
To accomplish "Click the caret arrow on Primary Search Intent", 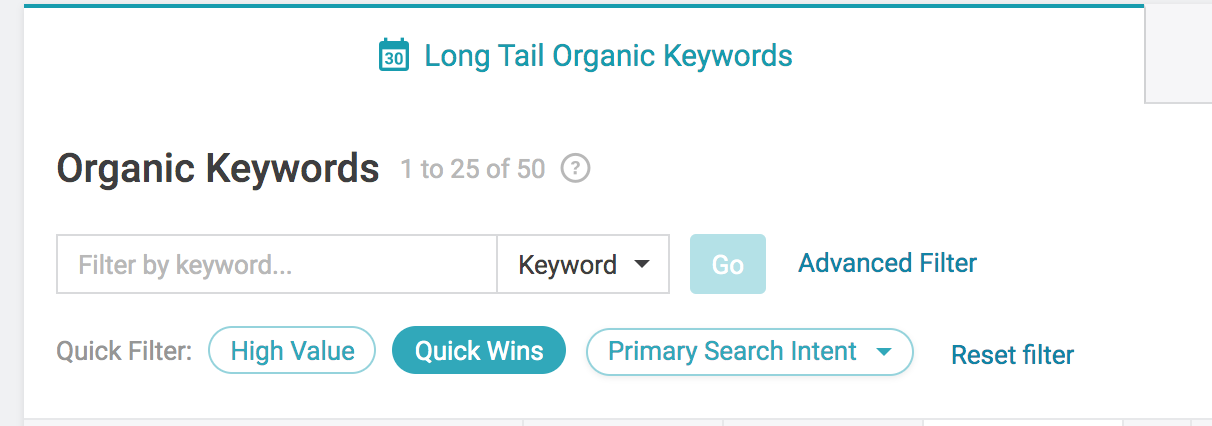I will 883,352.
